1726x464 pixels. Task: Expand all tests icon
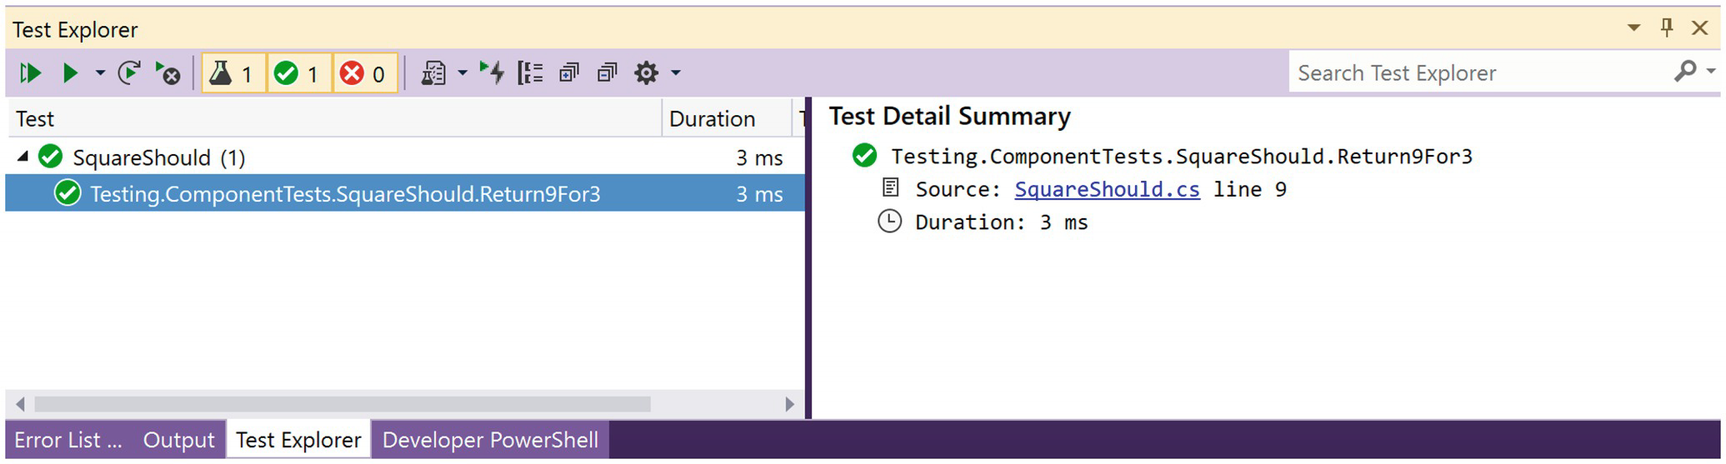tap(569, 73)
